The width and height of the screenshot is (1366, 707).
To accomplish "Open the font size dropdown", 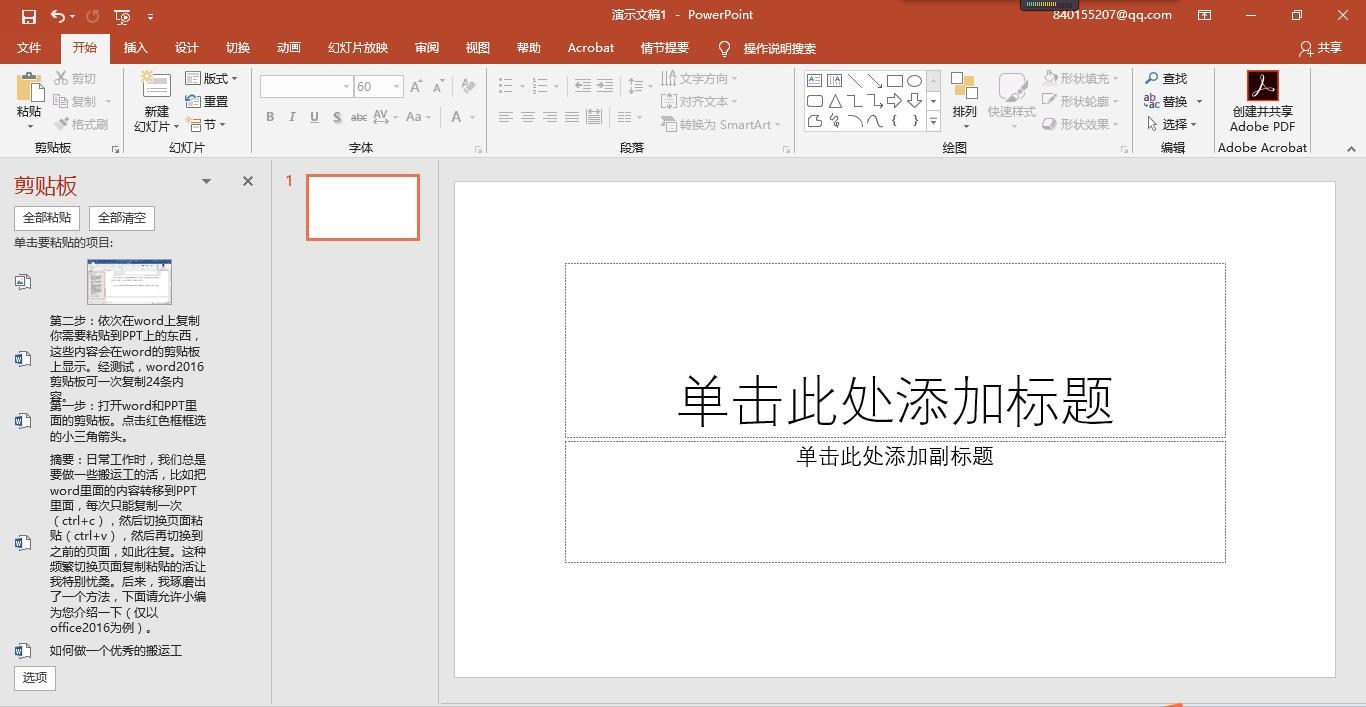I will point(395,86).
